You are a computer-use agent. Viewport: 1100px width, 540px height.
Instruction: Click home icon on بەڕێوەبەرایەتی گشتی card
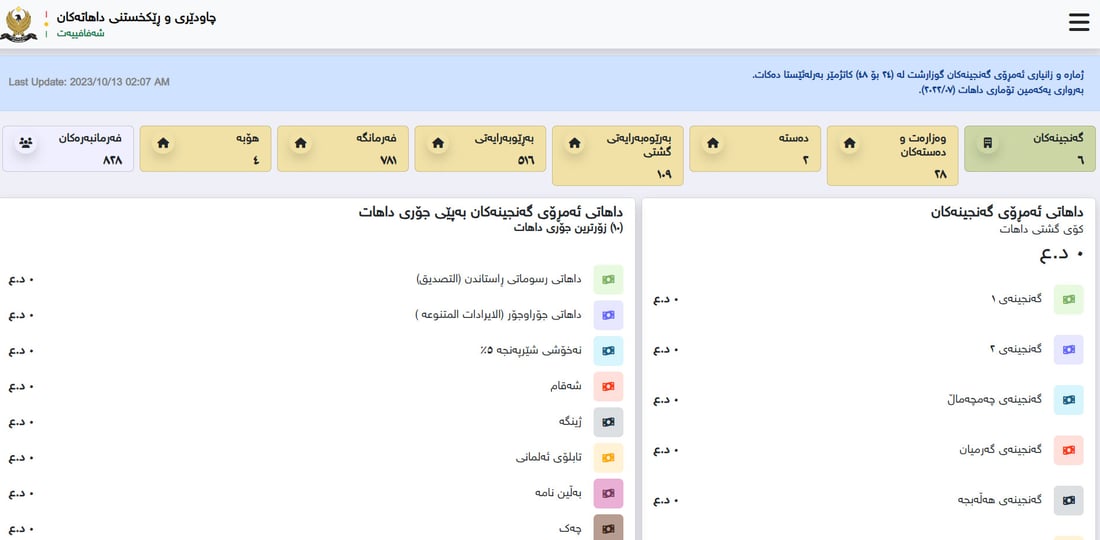coord(575,143)
